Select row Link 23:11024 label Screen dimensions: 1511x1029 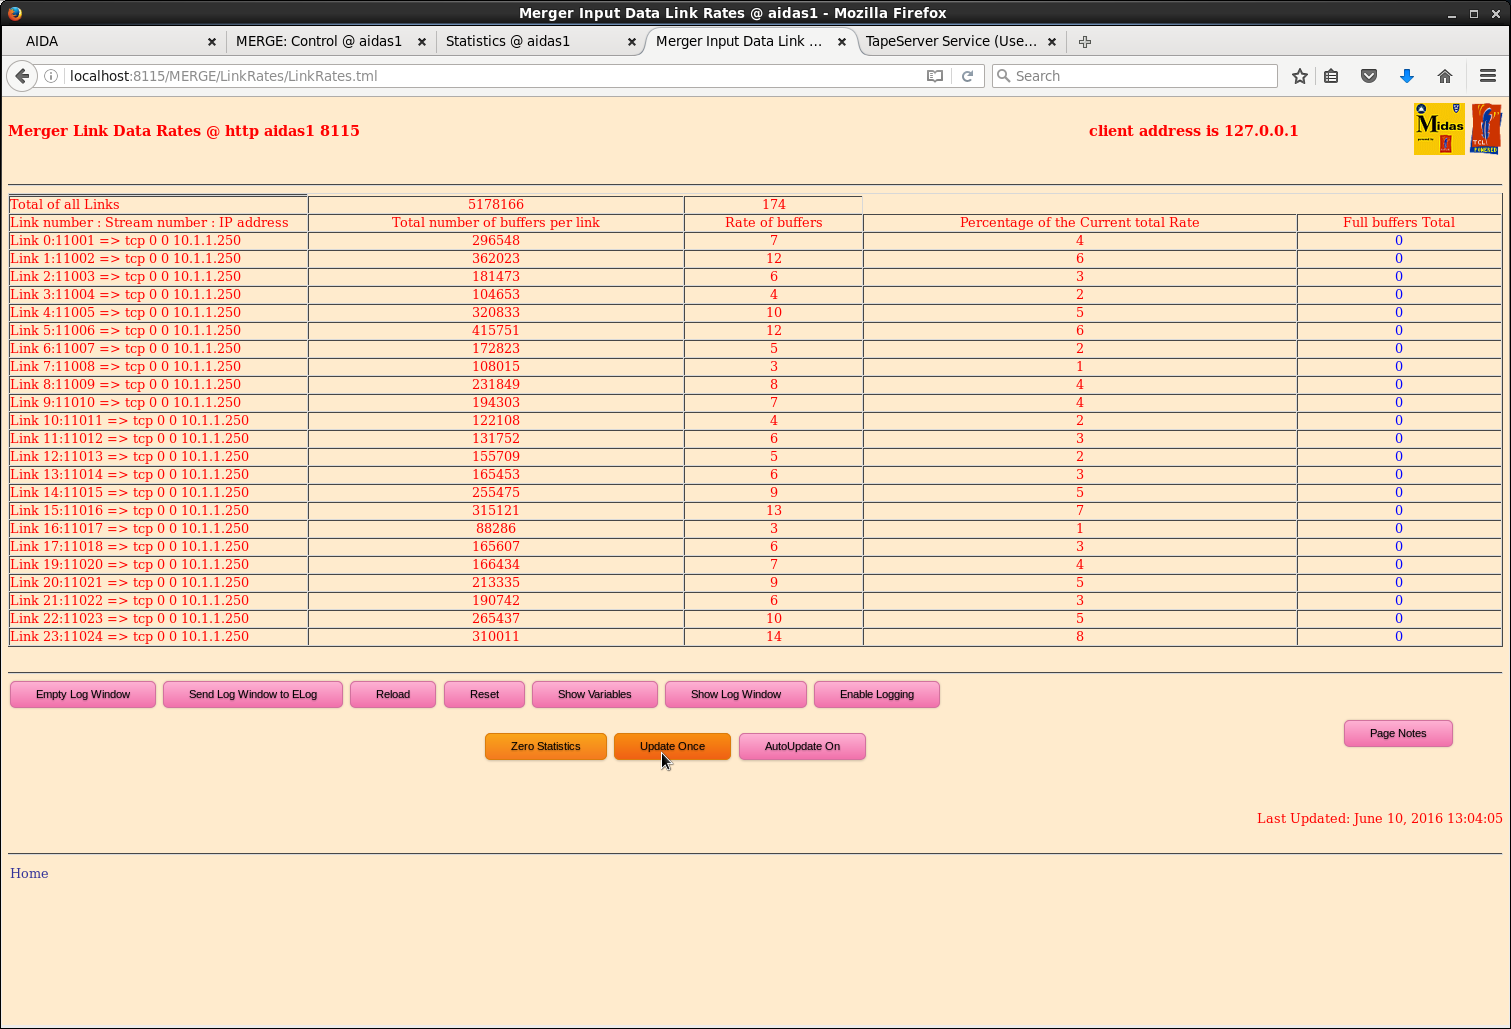pyautogui.click(x=129, y=636)
